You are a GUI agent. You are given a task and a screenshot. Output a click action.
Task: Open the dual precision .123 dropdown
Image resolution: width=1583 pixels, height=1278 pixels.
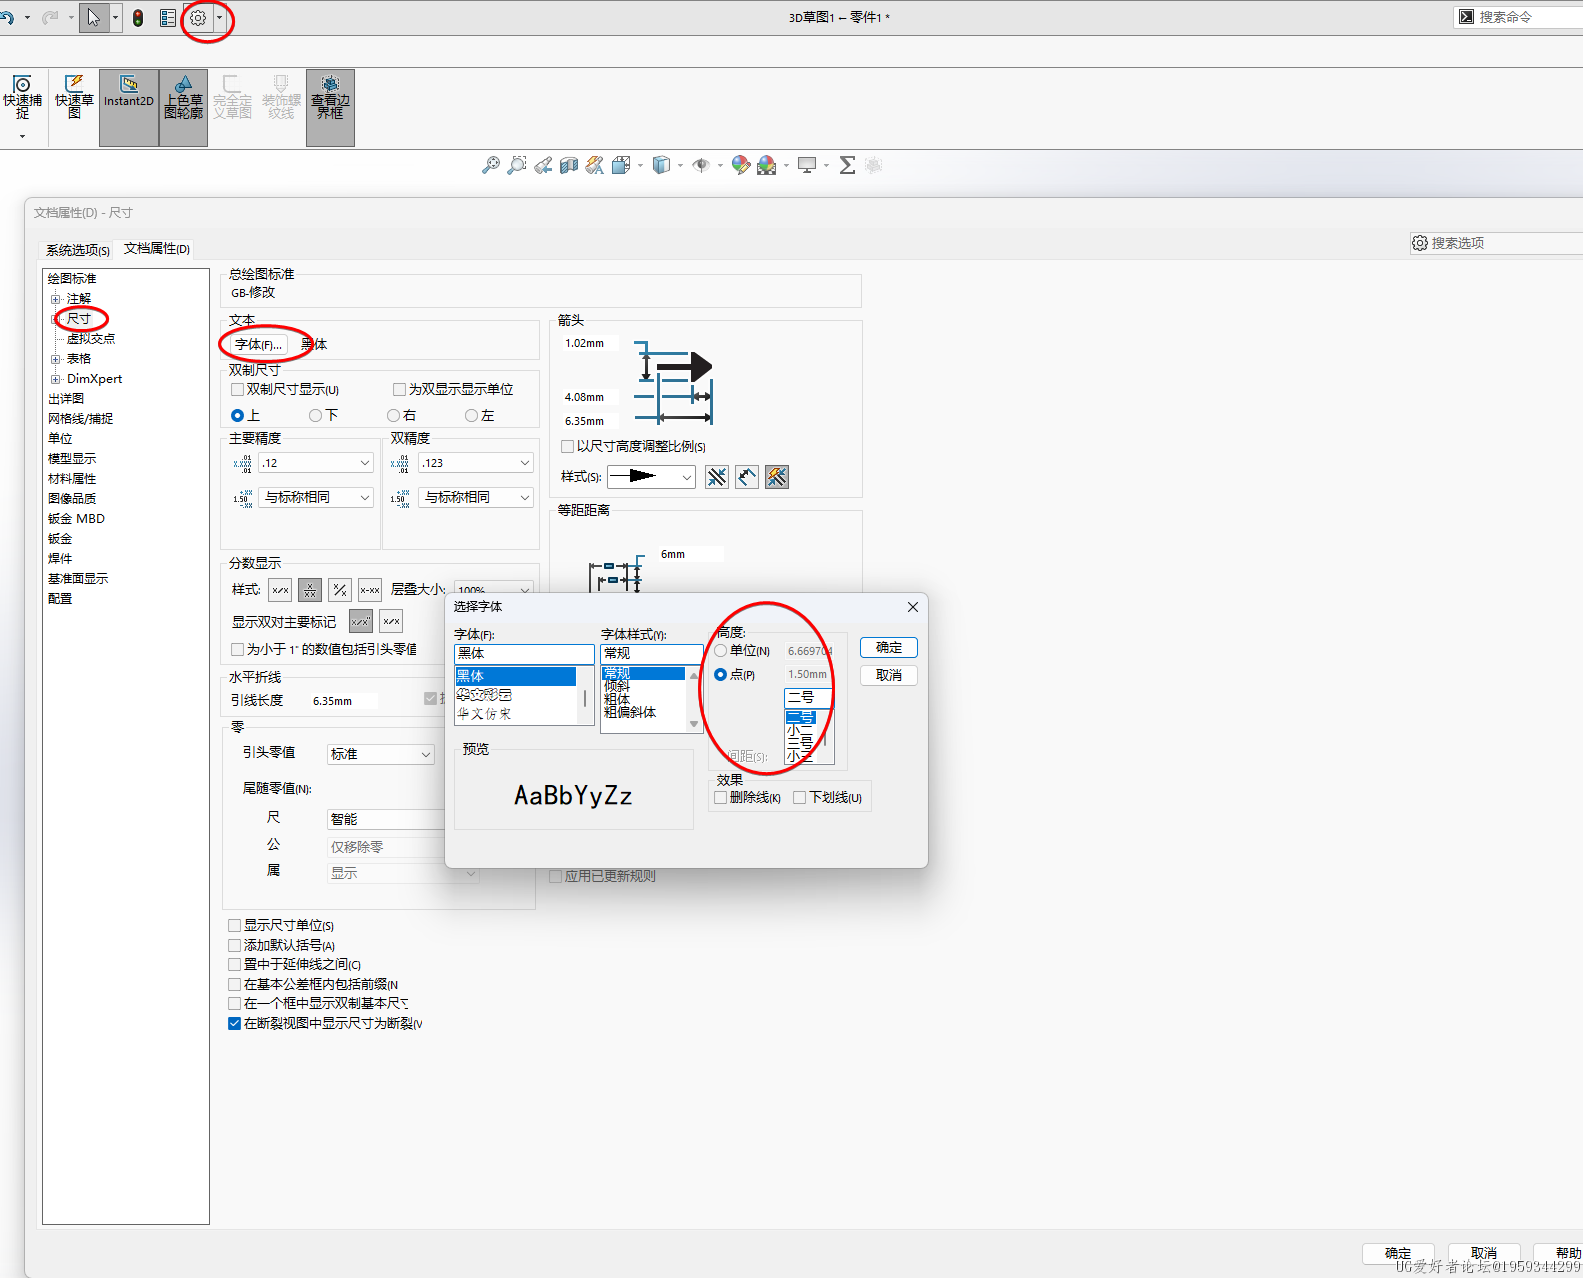[x=476, y=463]
